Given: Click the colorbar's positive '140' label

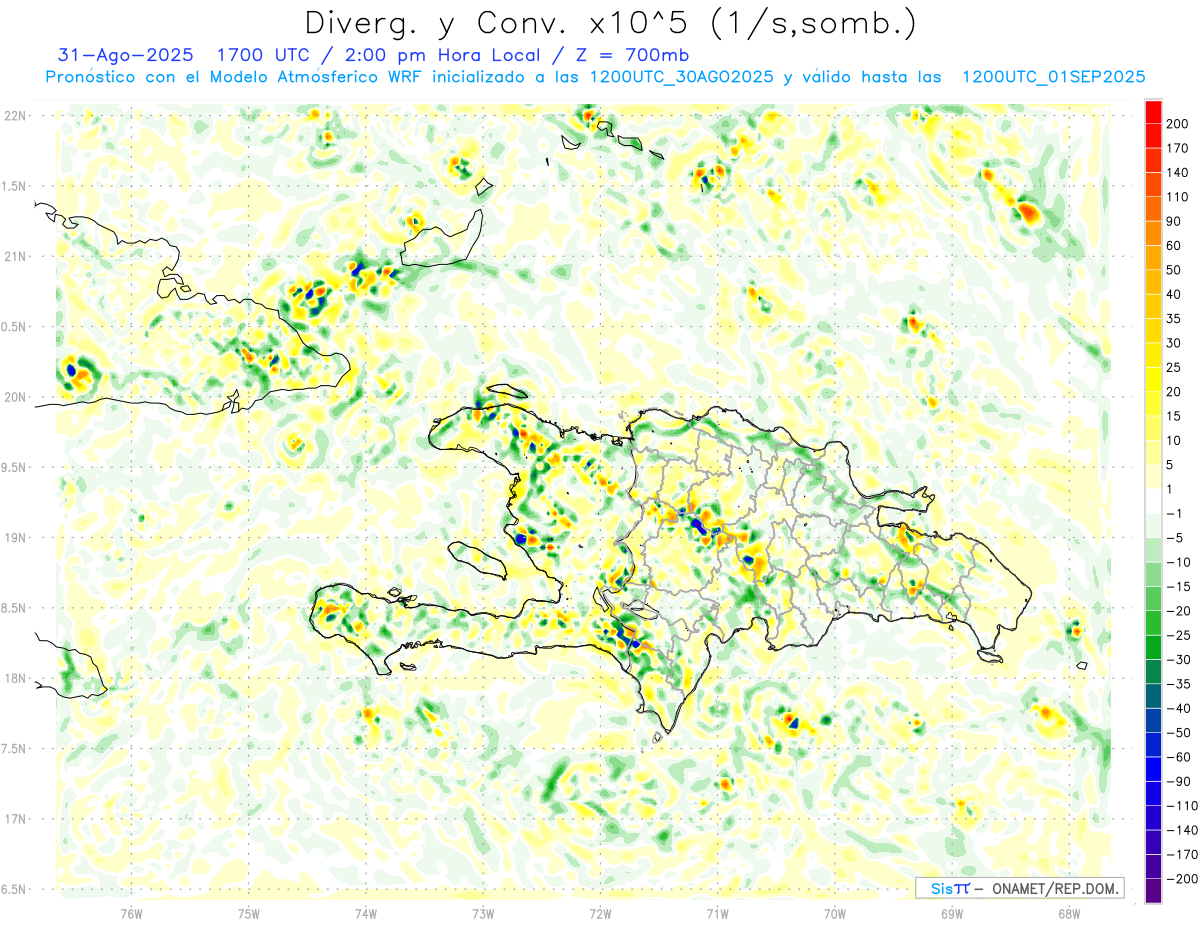Looking at the screenshot, I should tap(1180, 173).
